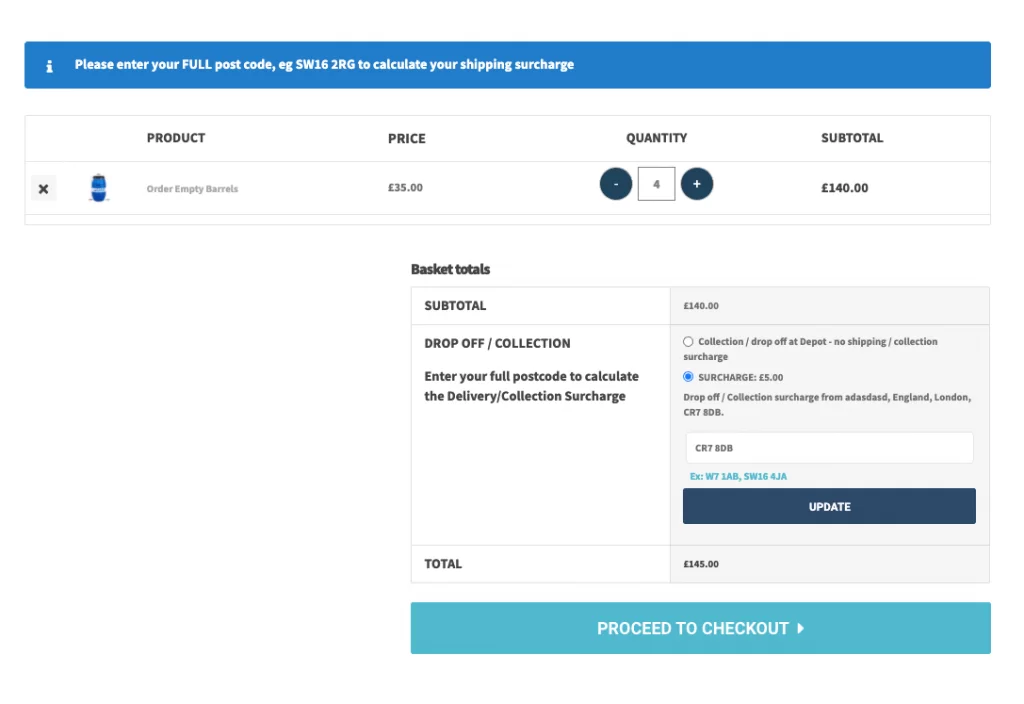Click the blue barrel product thumbnail
The height and width of the screenshot is (704, 1024).
(x=98, y=188)
